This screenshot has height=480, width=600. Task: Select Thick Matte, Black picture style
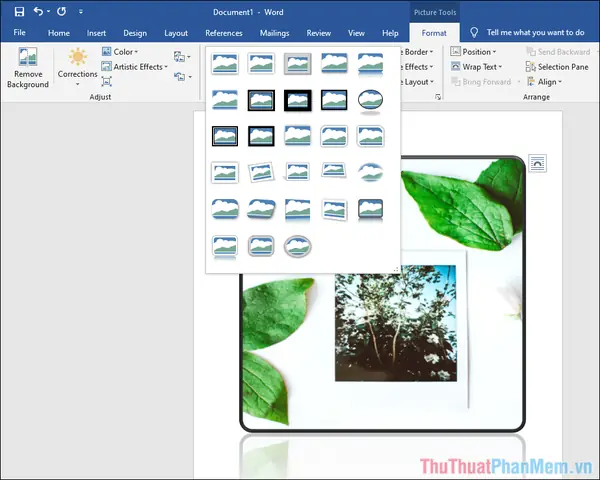(x=298, y=100)
